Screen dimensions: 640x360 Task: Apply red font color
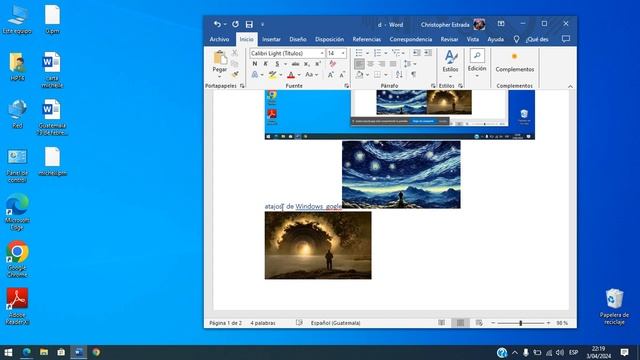coord(291,75)
